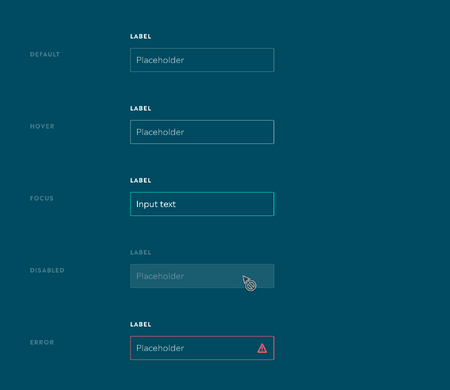This screenshot has height=390, width=450.
Task: Click the HOVER state label
Action: pos(42,126)
